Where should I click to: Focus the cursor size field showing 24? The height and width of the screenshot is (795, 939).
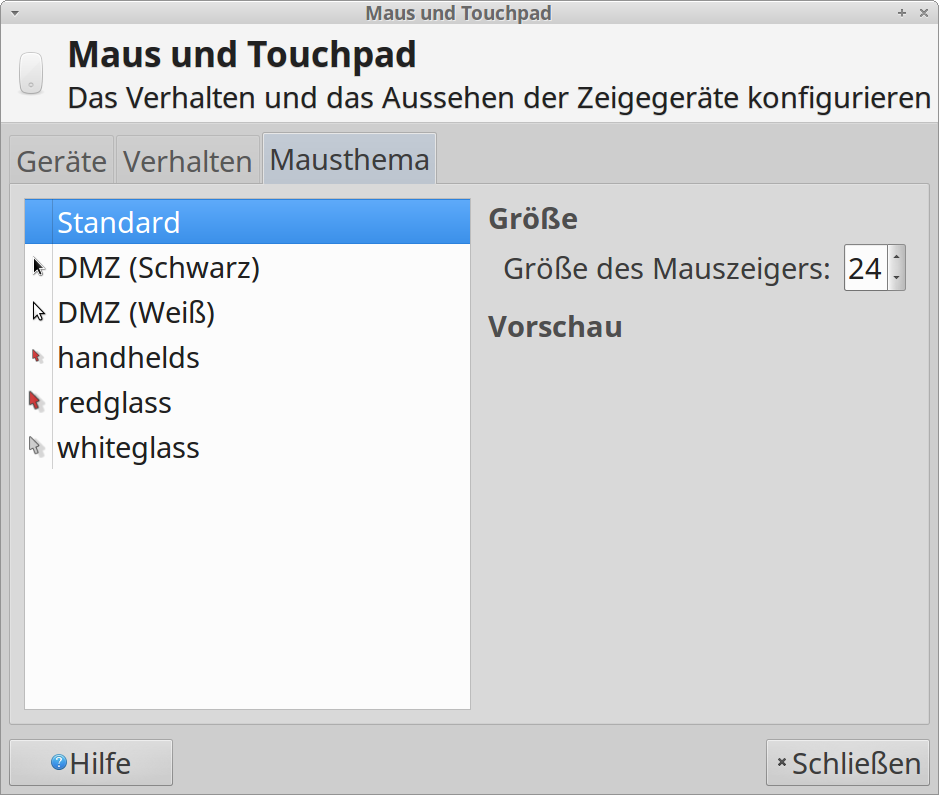866,268
